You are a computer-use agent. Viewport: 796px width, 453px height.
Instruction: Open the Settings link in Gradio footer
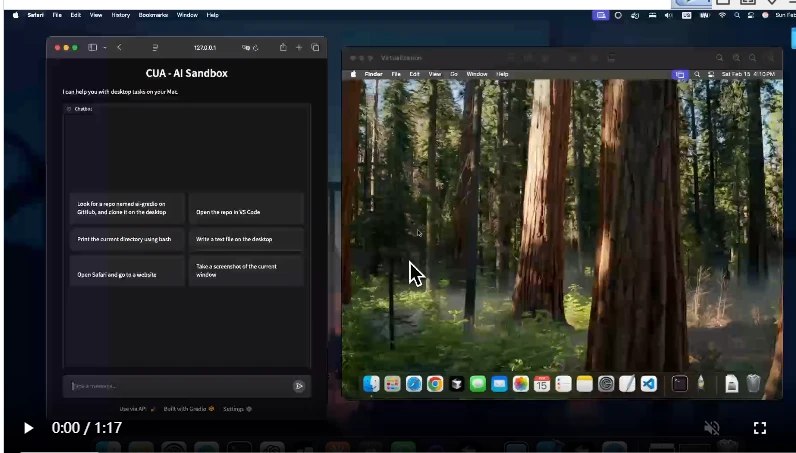(x=237, y=409)
